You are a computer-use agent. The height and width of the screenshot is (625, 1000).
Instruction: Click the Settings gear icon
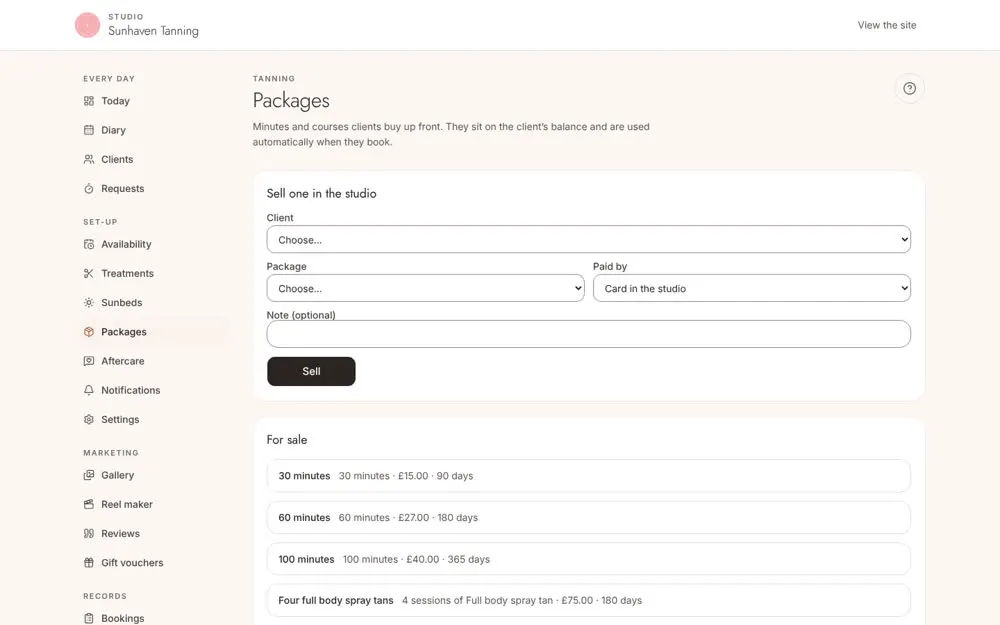(89, 420)
